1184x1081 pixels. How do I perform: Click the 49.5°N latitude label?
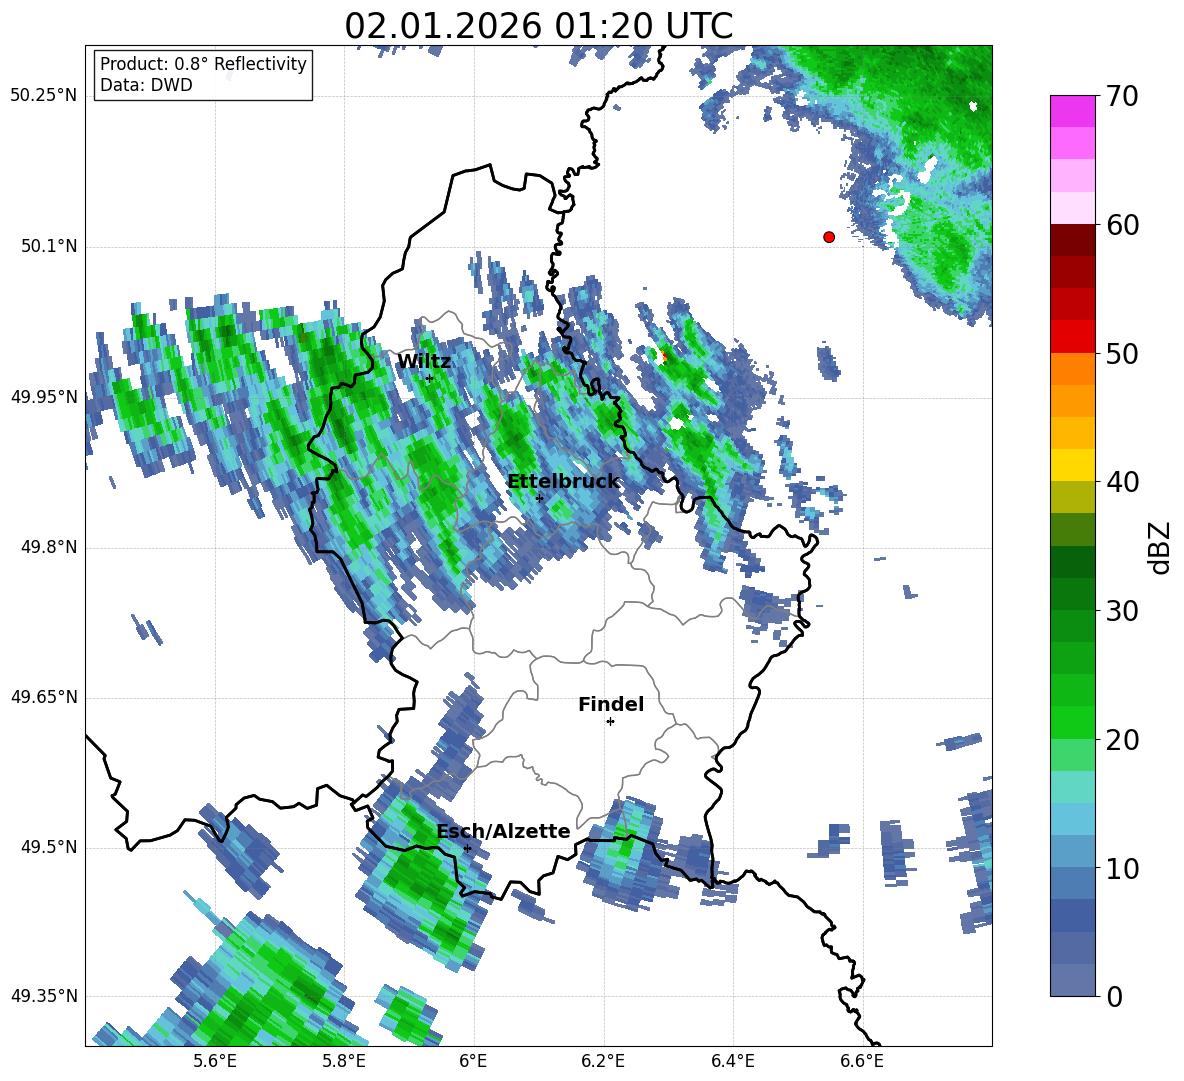point(48,847)
